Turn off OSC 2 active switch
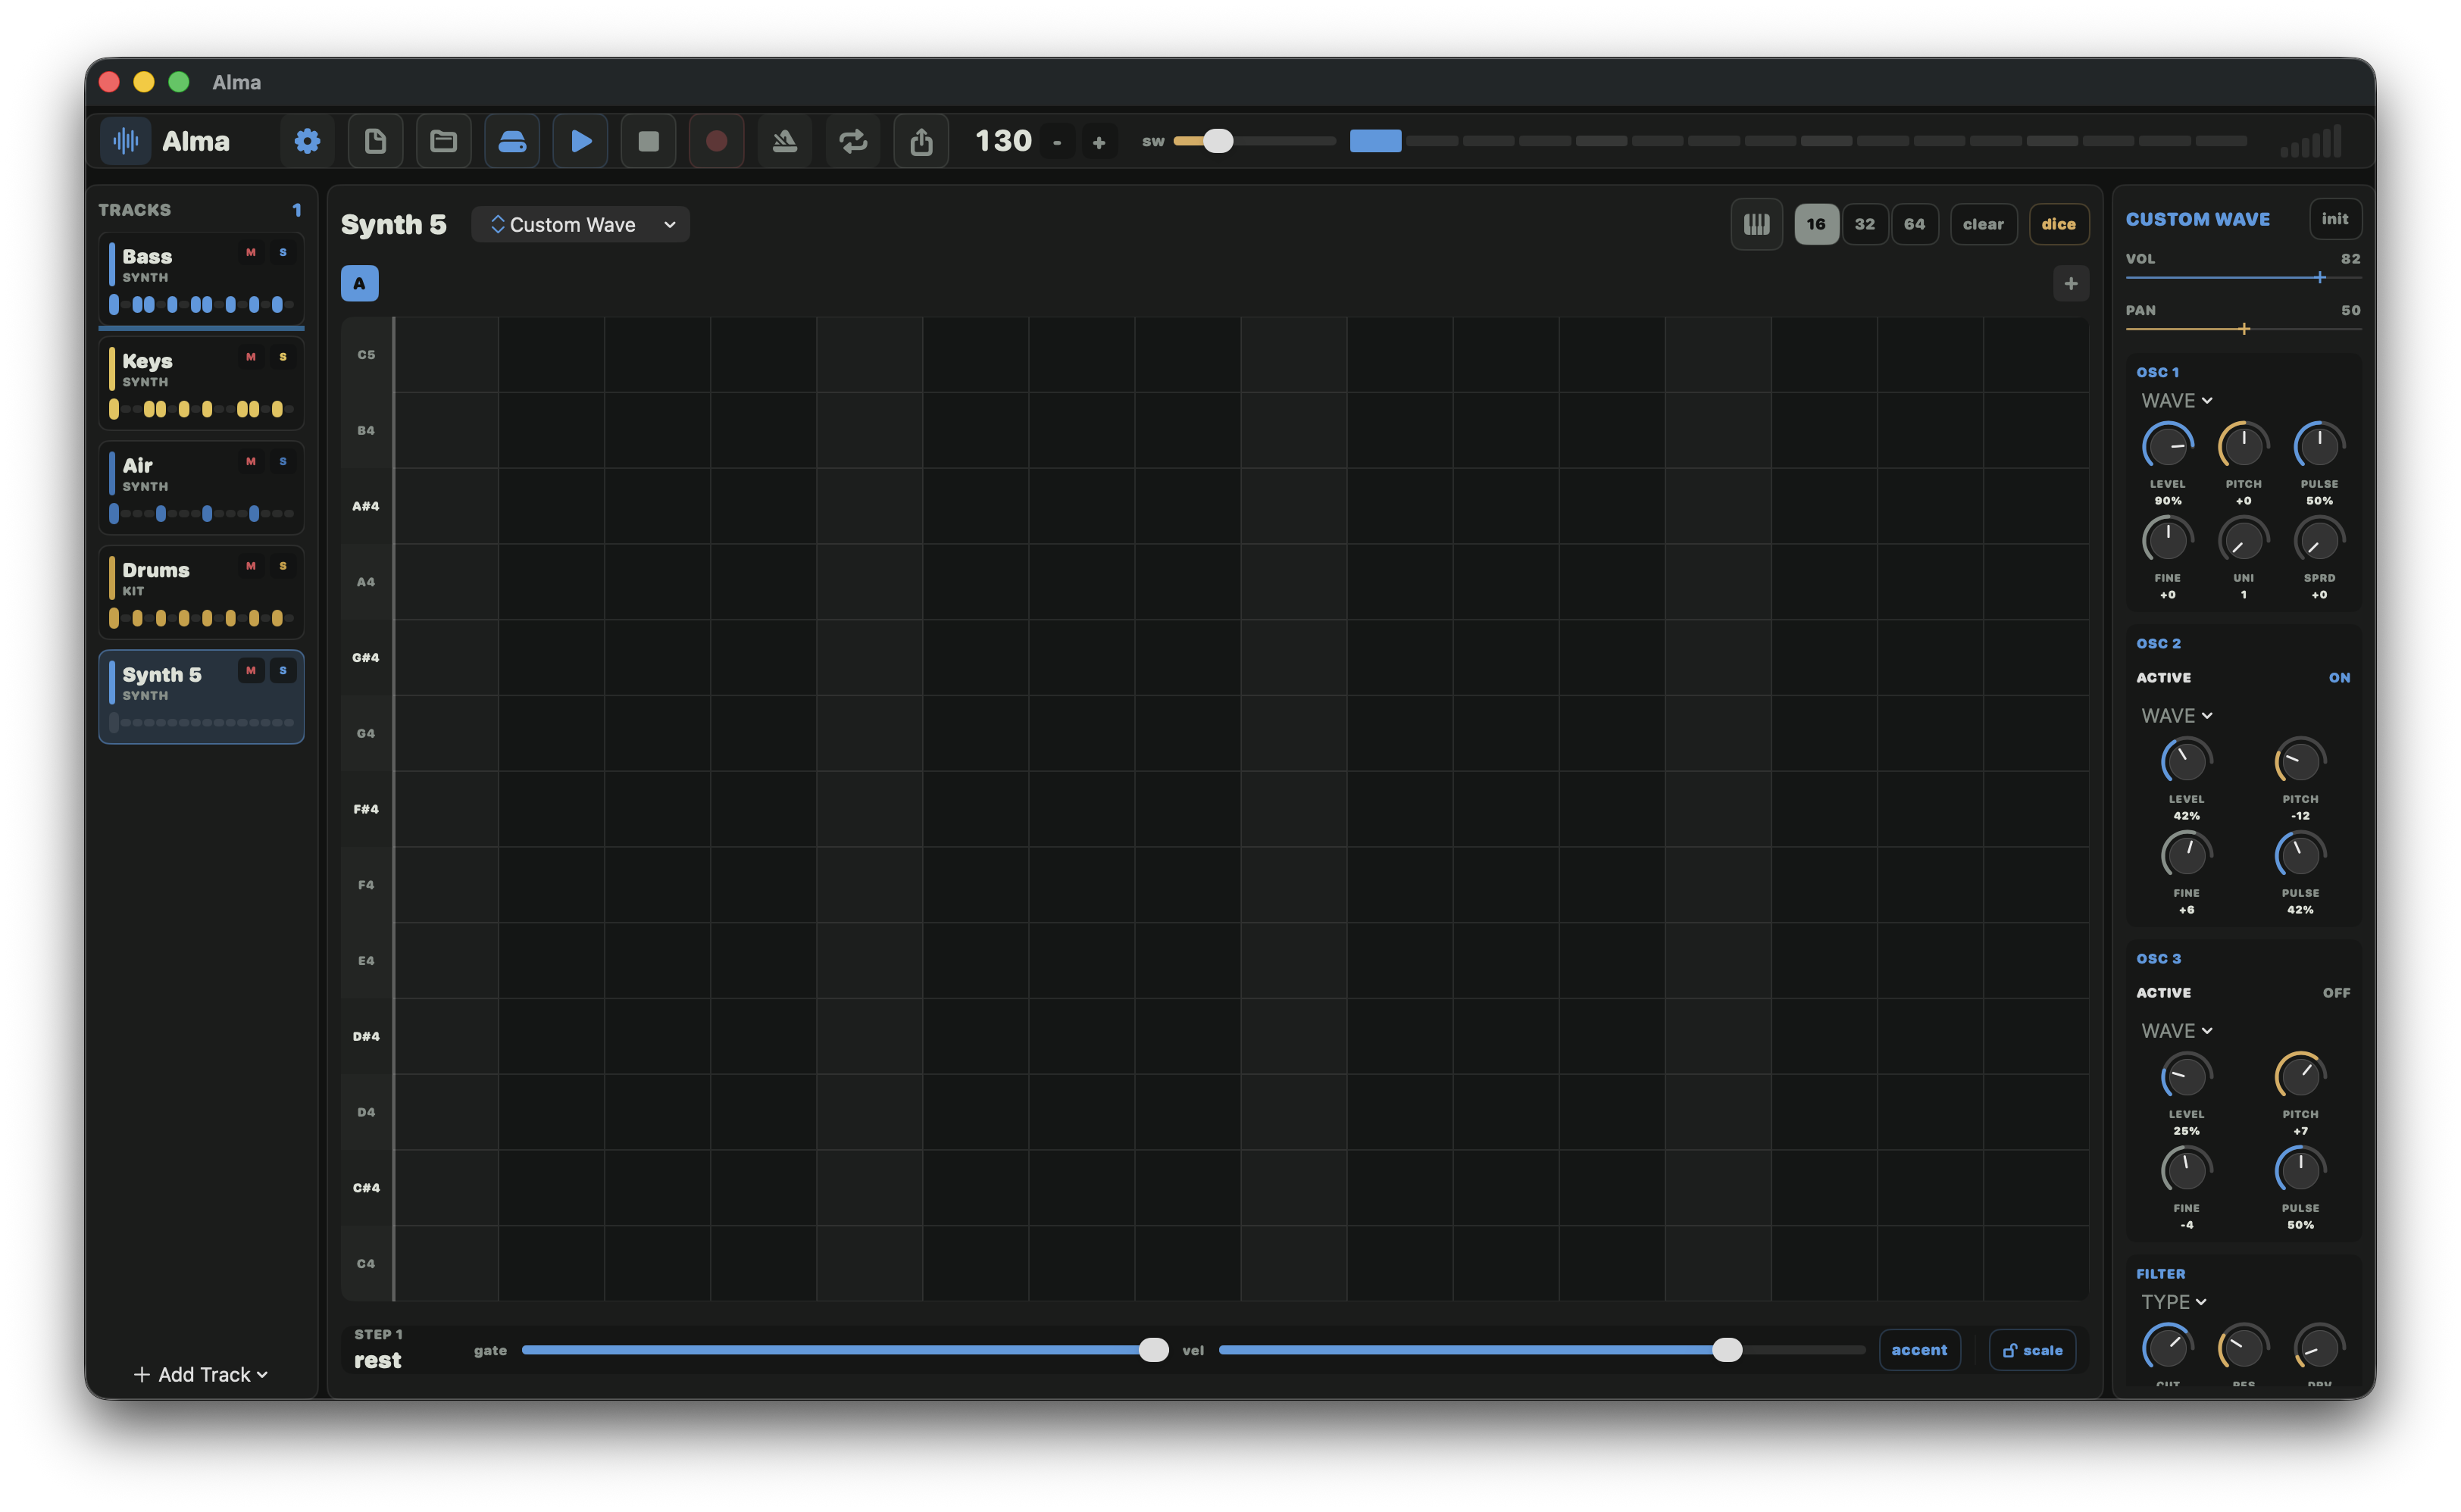This screenshot has height=1512, width=2461. 2340,677
